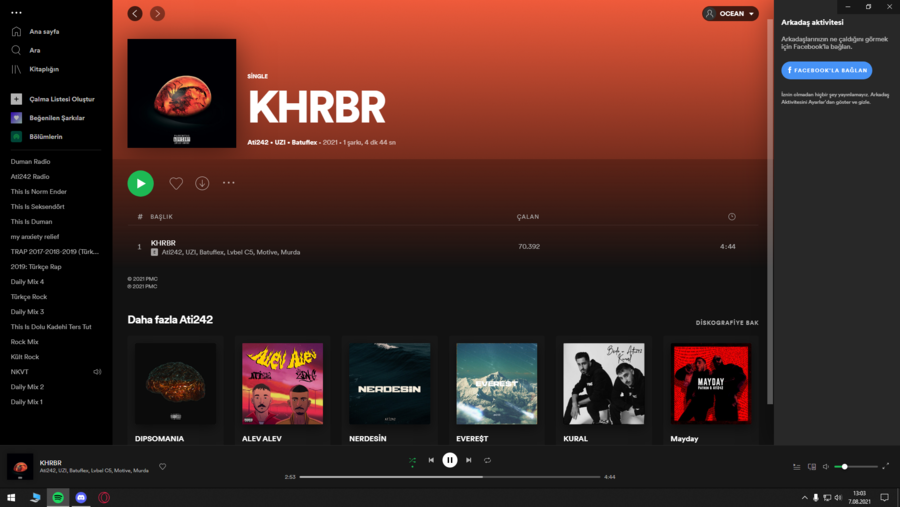Screen dimensions: 900x507
Task: Open connect to a device icon
Action: 812,467
